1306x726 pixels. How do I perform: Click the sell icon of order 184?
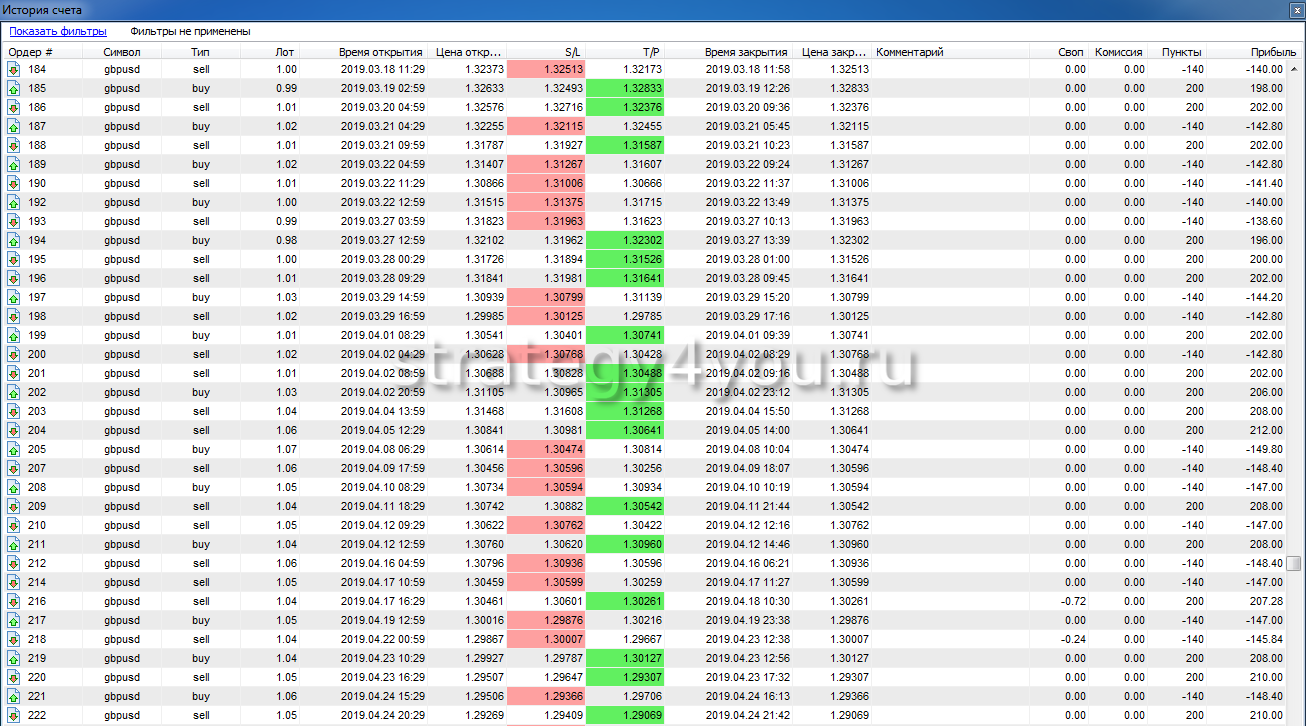click(13, 70)
